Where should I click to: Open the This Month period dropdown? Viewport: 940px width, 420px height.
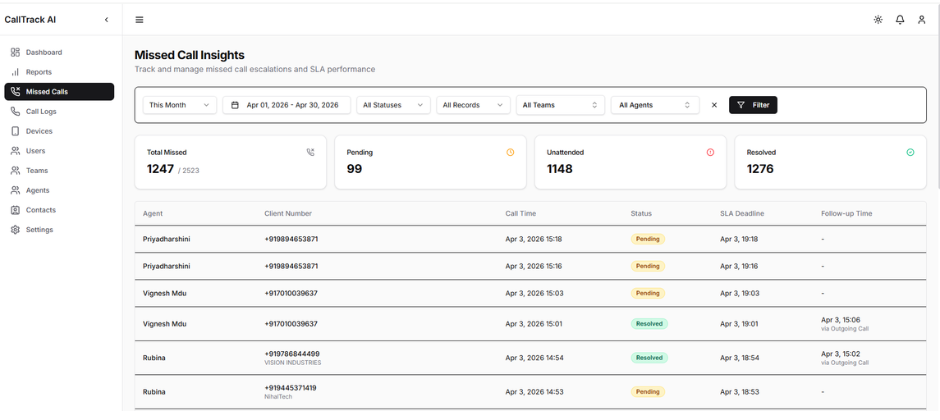179,105
